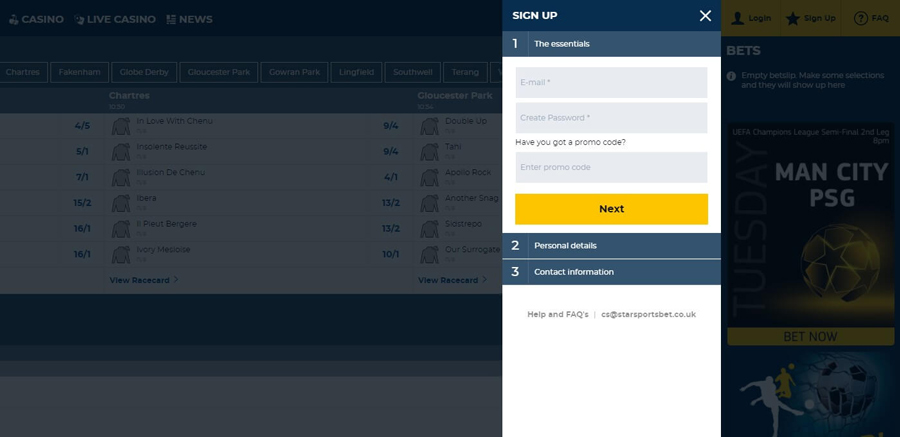Open the FAQ question mark icon
Image resolution: width=900 pixels, height=437 pixels.
(860, 18)
